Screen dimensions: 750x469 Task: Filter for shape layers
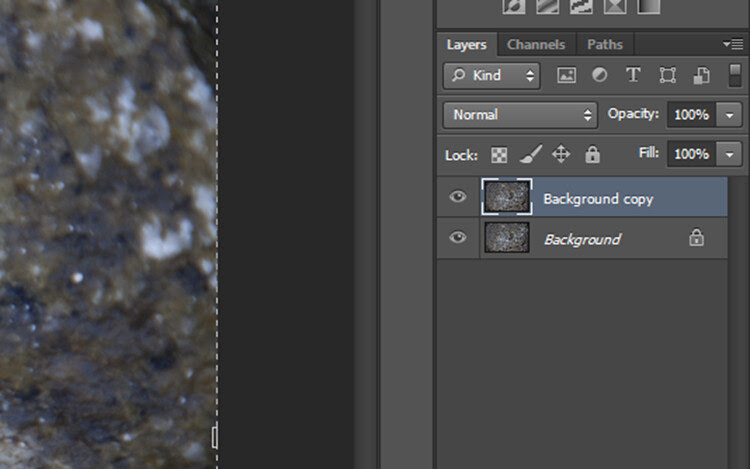pos(667,75)
